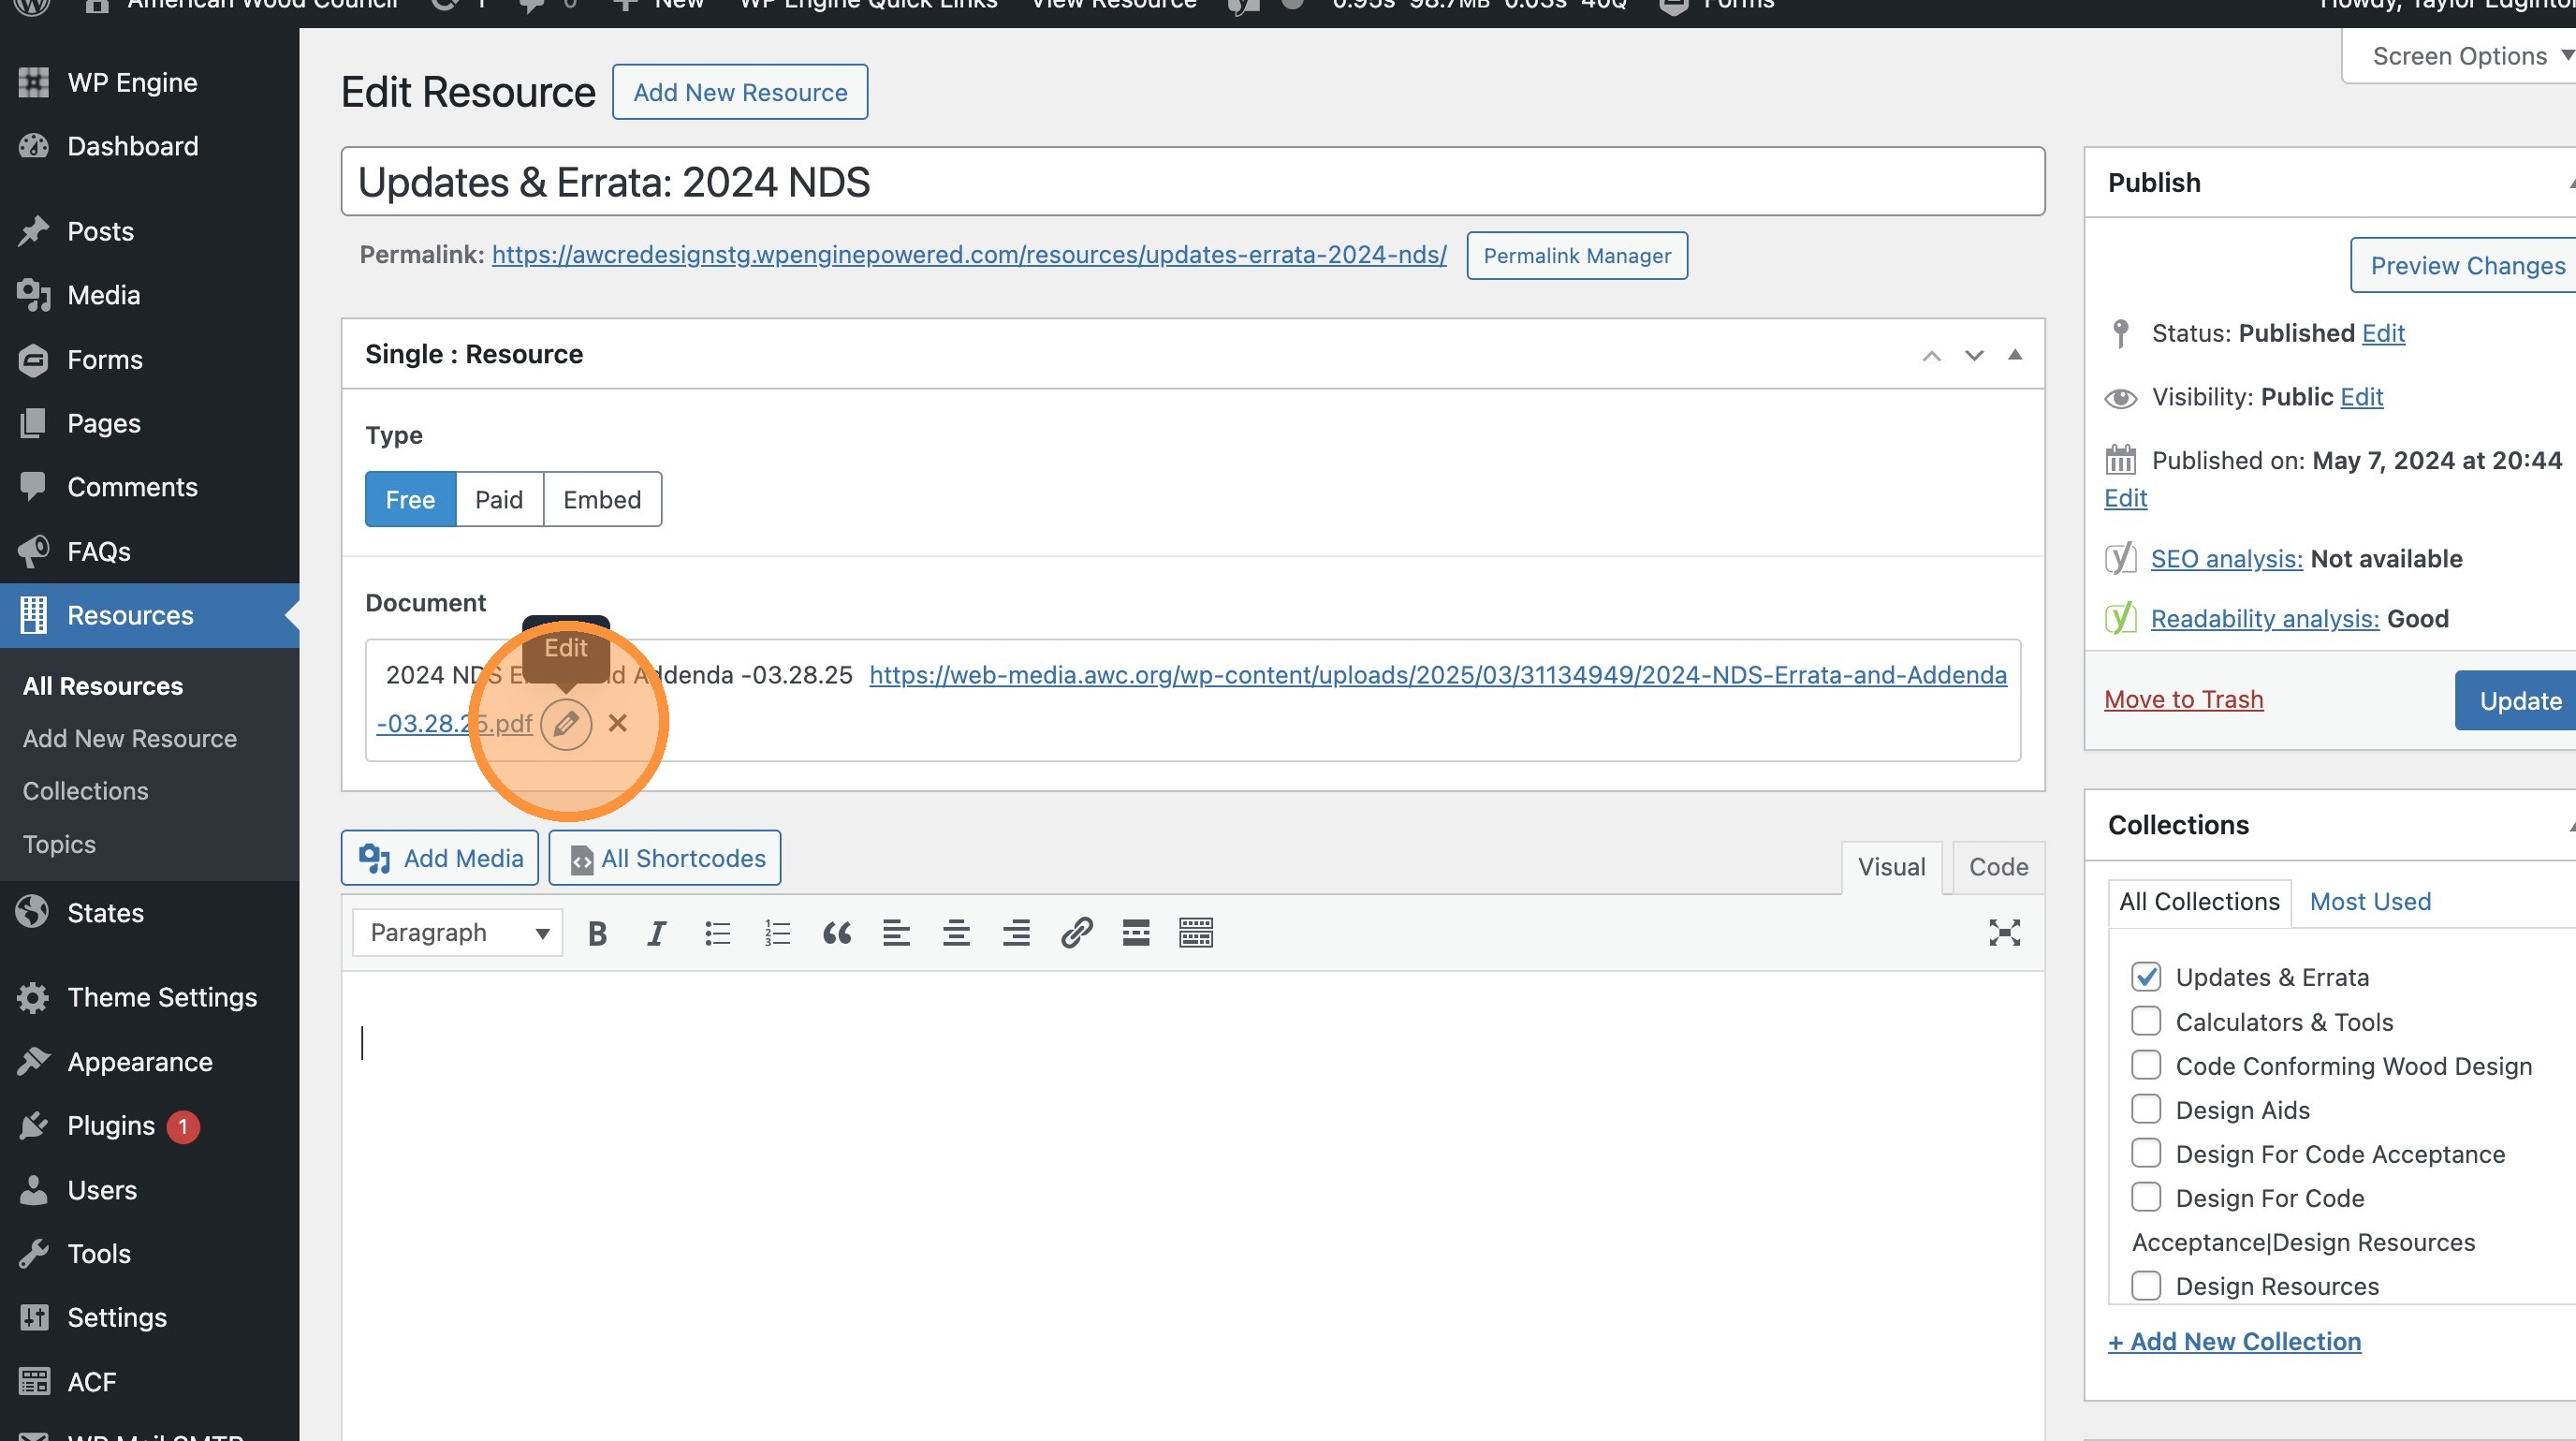Screen dimensions: 2576x1441
Task: Open the Most Used collections tab
Action: coord(2370,901)
